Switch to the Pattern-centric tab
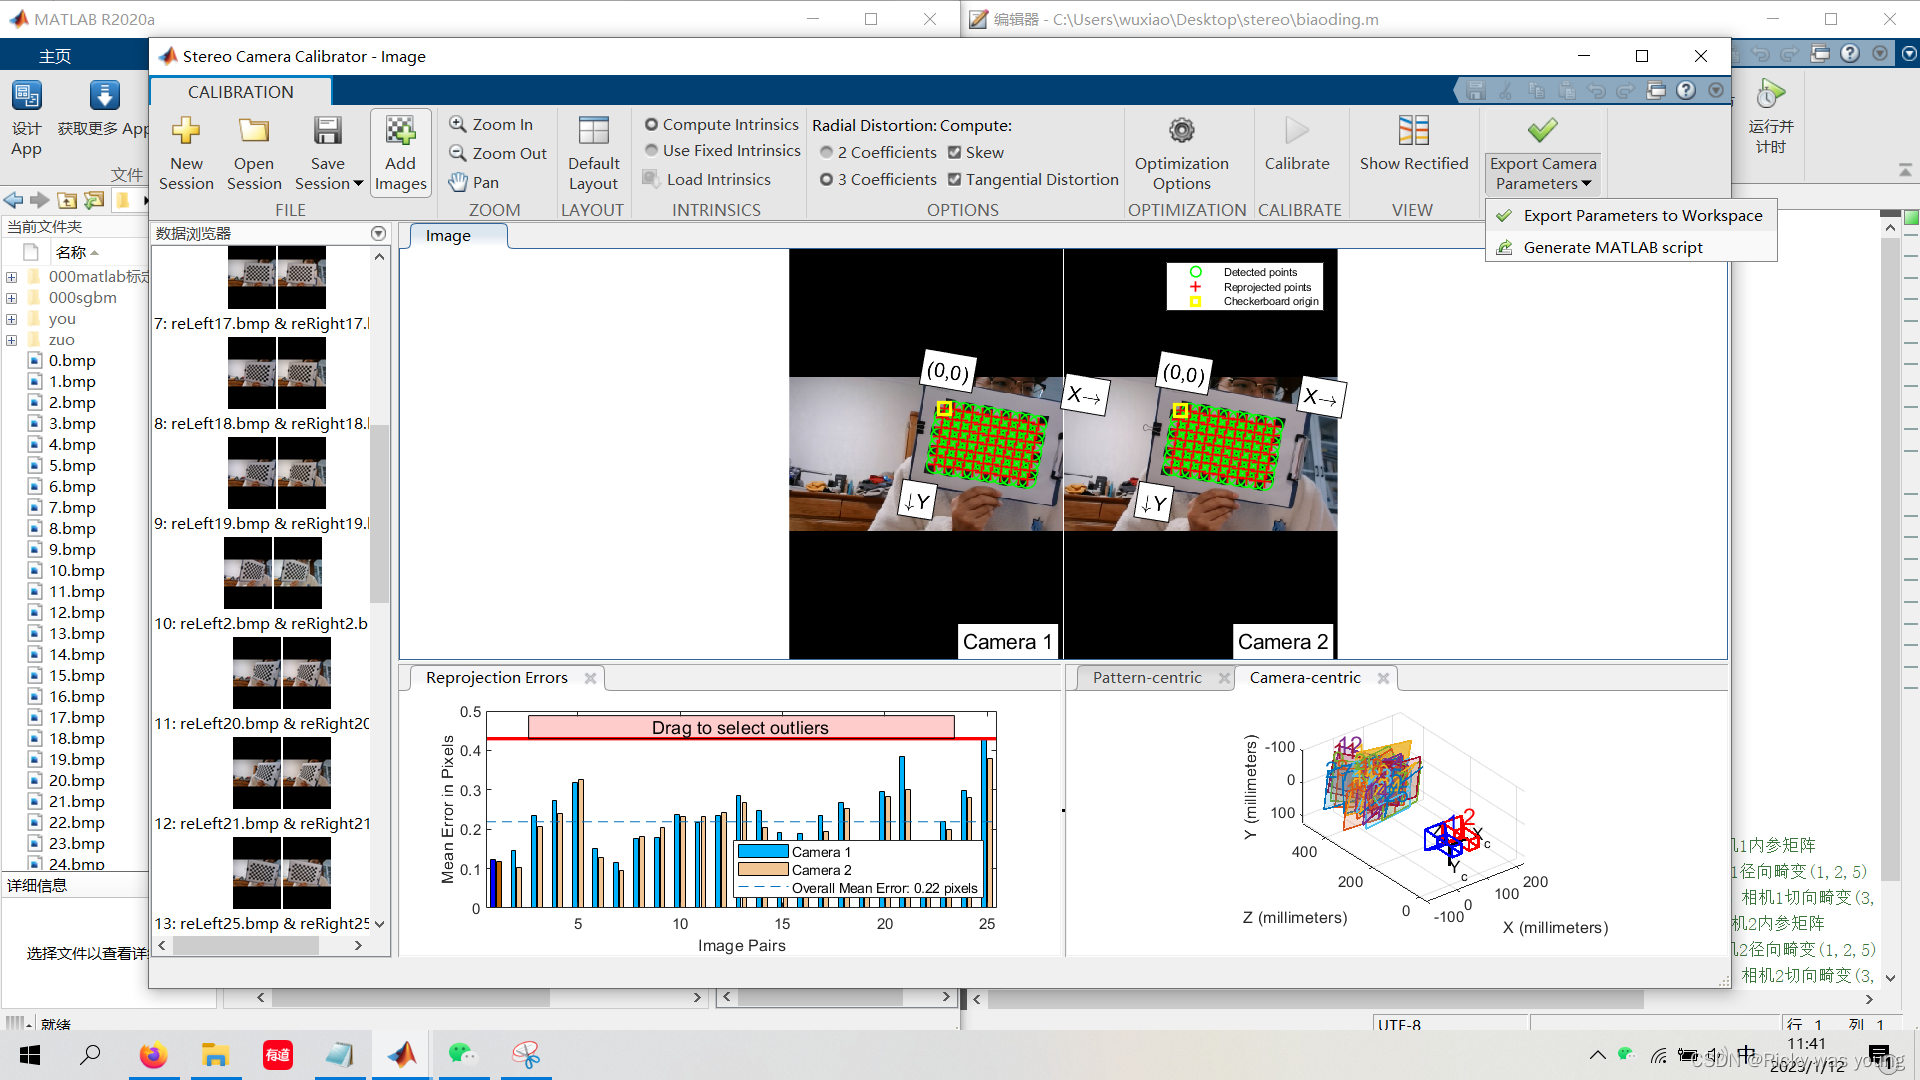The width and height of the screenshot is (1920, 1080). (x=1146, y=677)
